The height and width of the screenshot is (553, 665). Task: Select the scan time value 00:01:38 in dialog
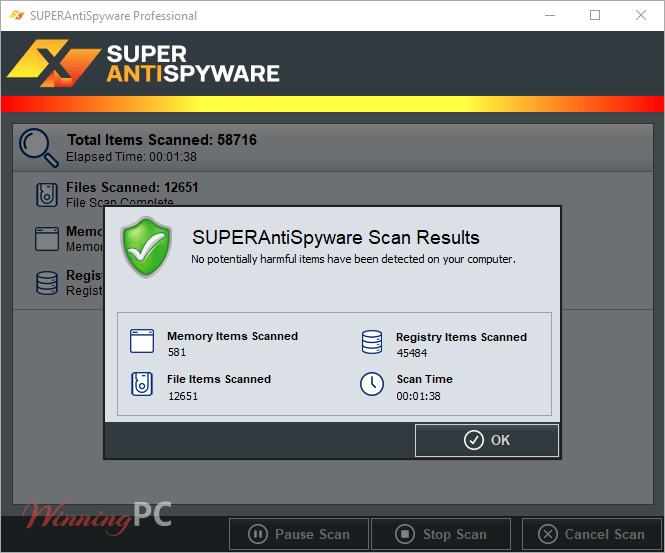pos(419,396)
